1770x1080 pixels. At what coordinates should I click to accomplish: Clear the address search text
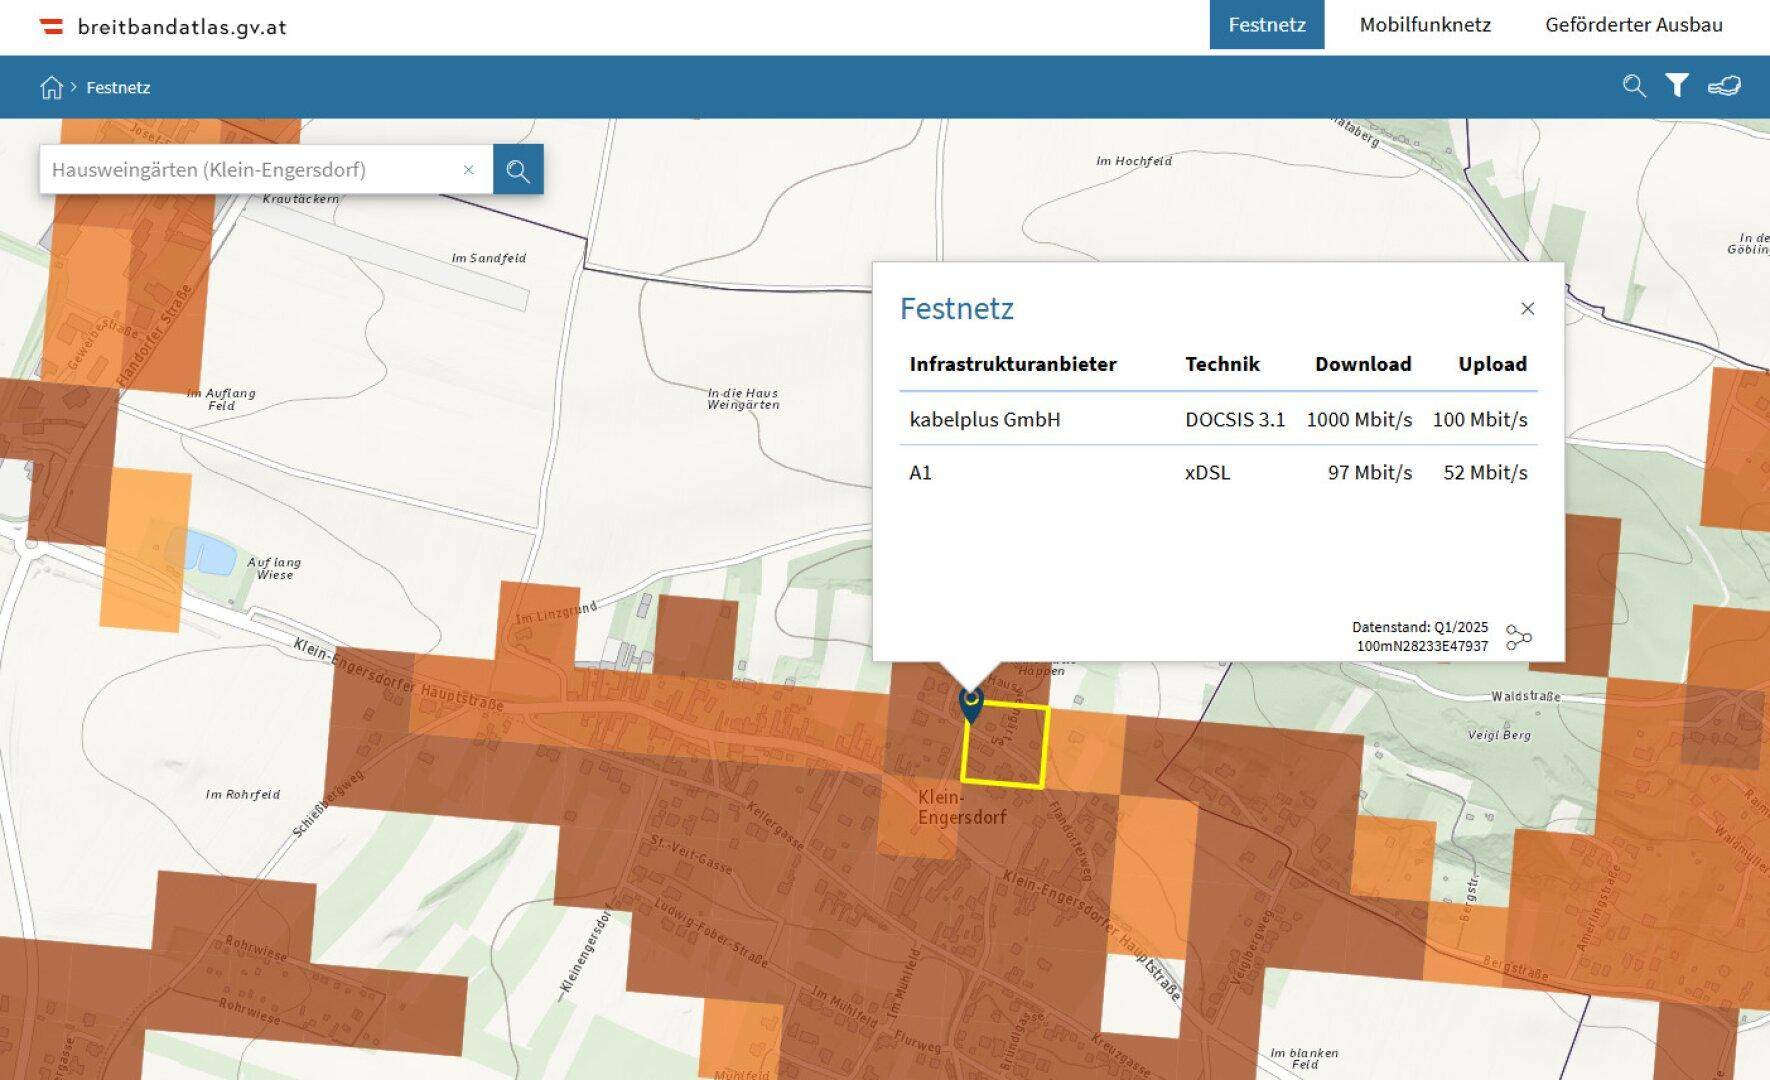point(468,170)
